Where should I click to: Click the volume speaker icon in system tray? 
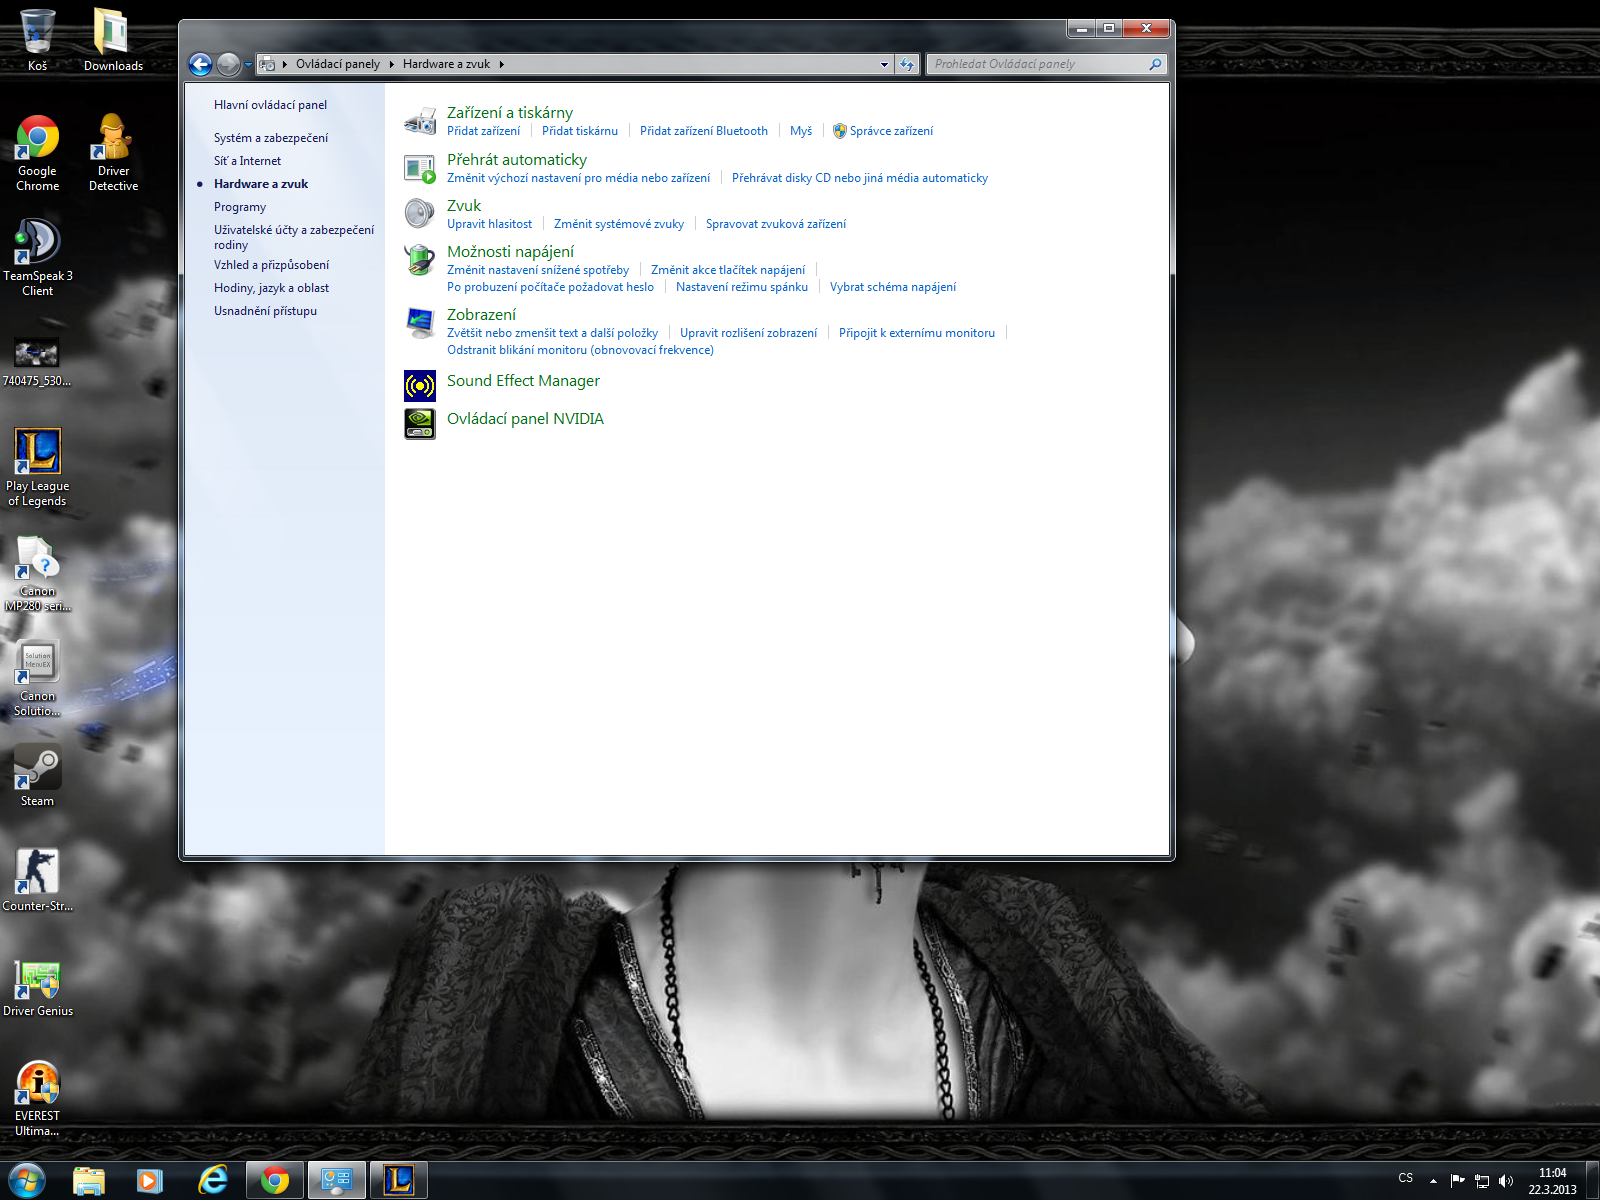1507,1181
